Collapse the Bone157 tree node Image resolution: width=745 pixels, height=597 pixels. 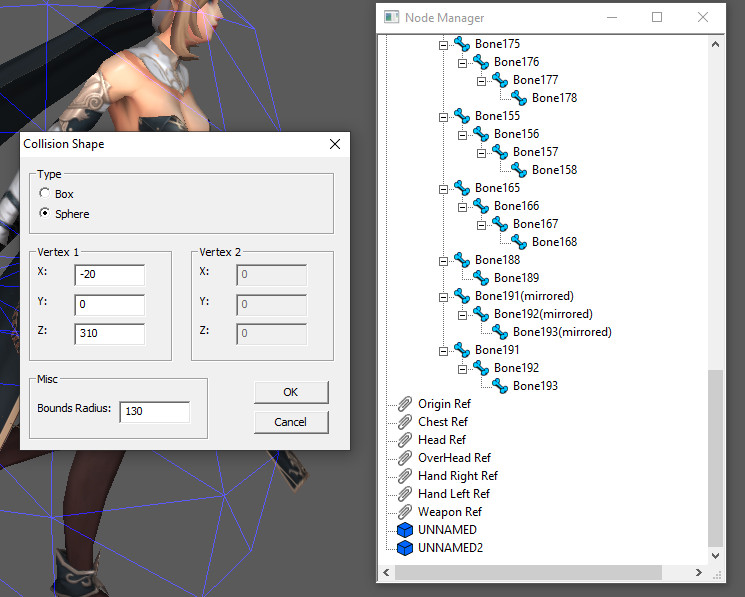point(481,153)
